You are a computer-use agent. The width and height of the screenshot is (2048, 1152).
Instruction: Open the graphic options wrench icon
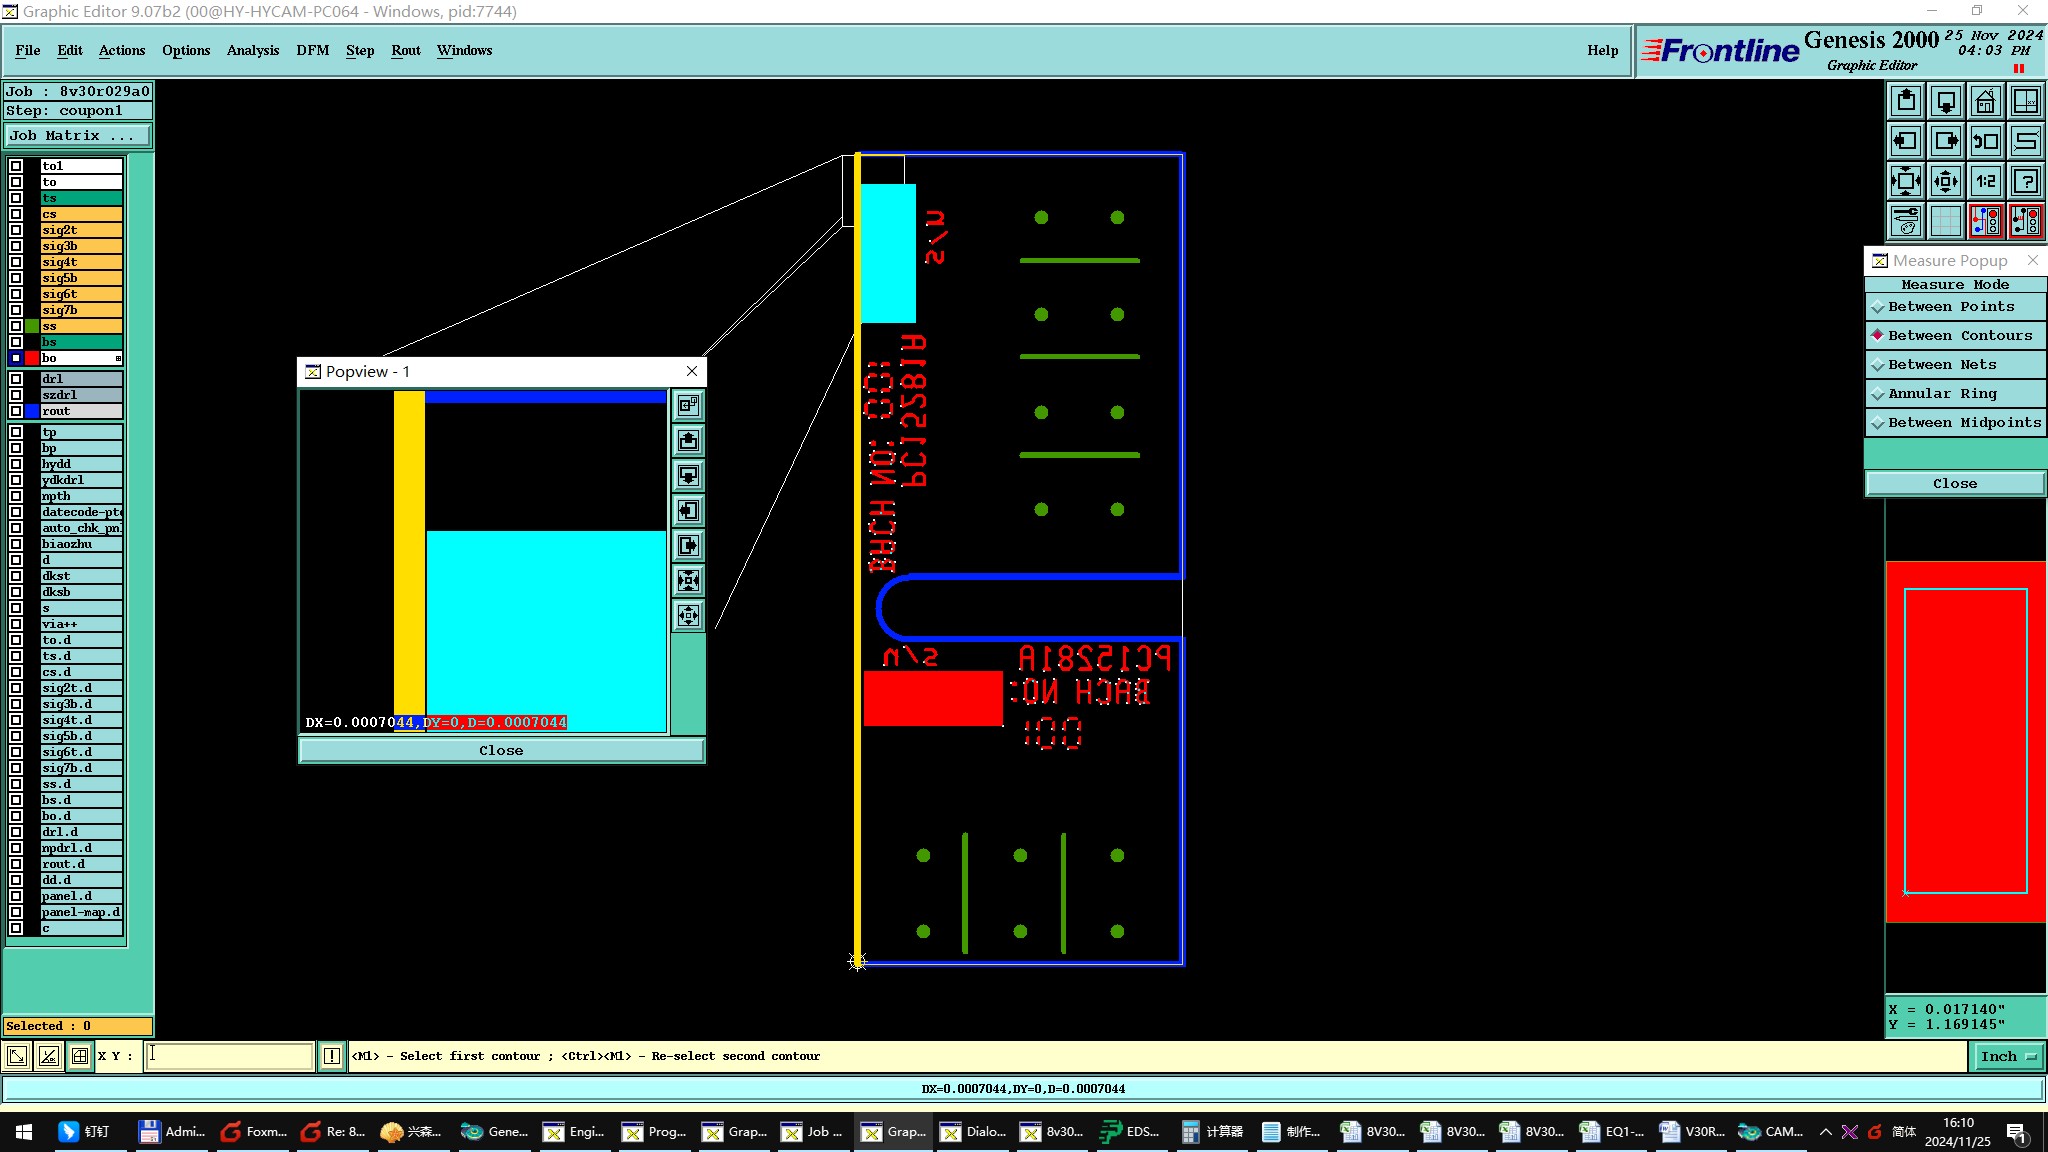click(x=1906, y=221)
